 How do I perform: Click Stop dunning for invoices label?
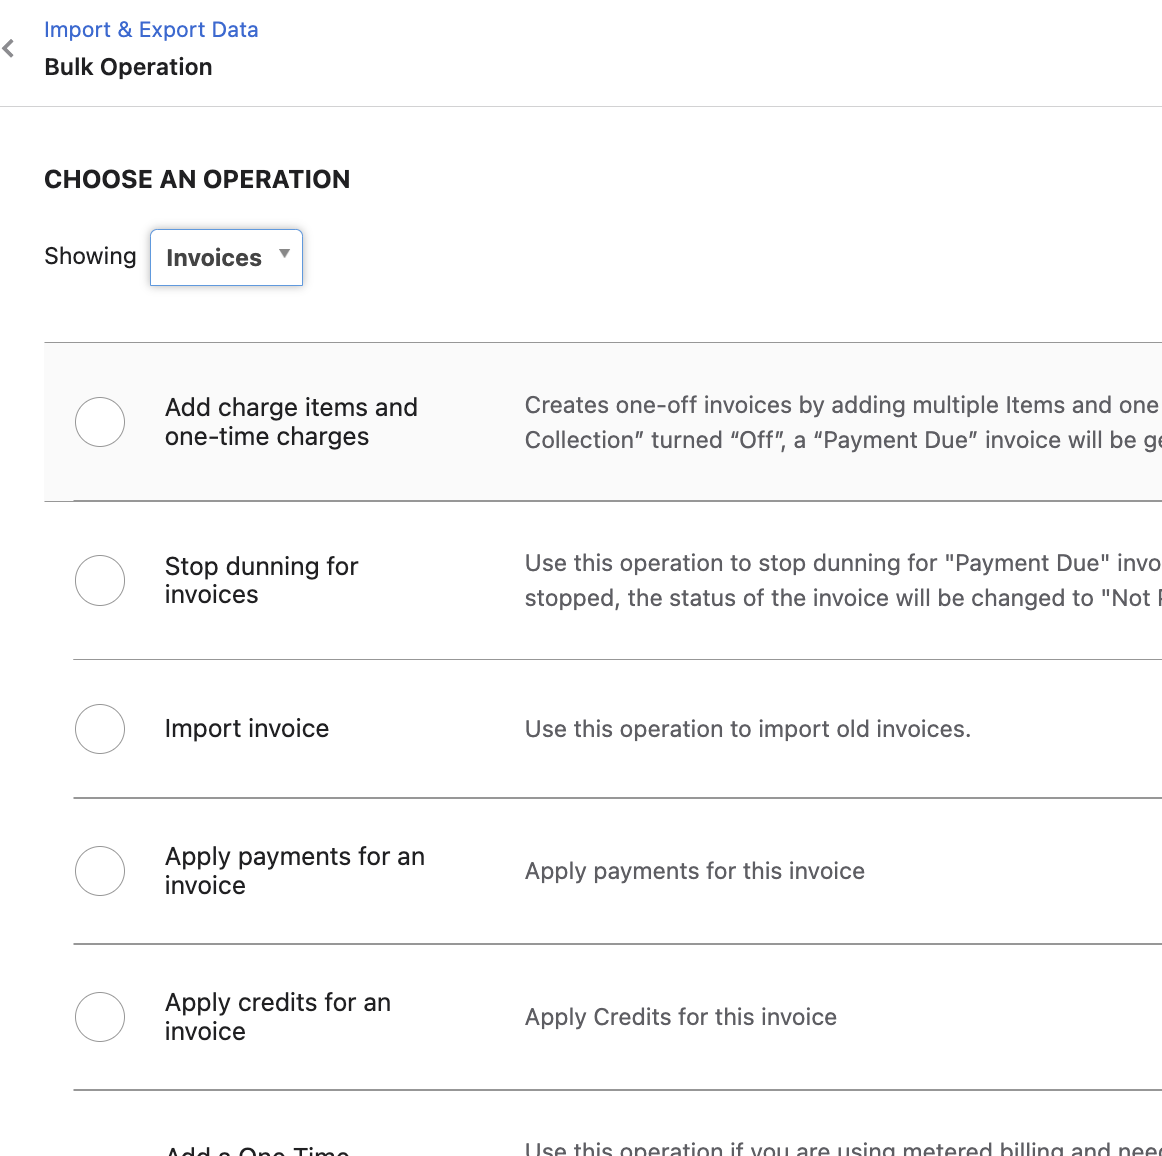[261, 580]
